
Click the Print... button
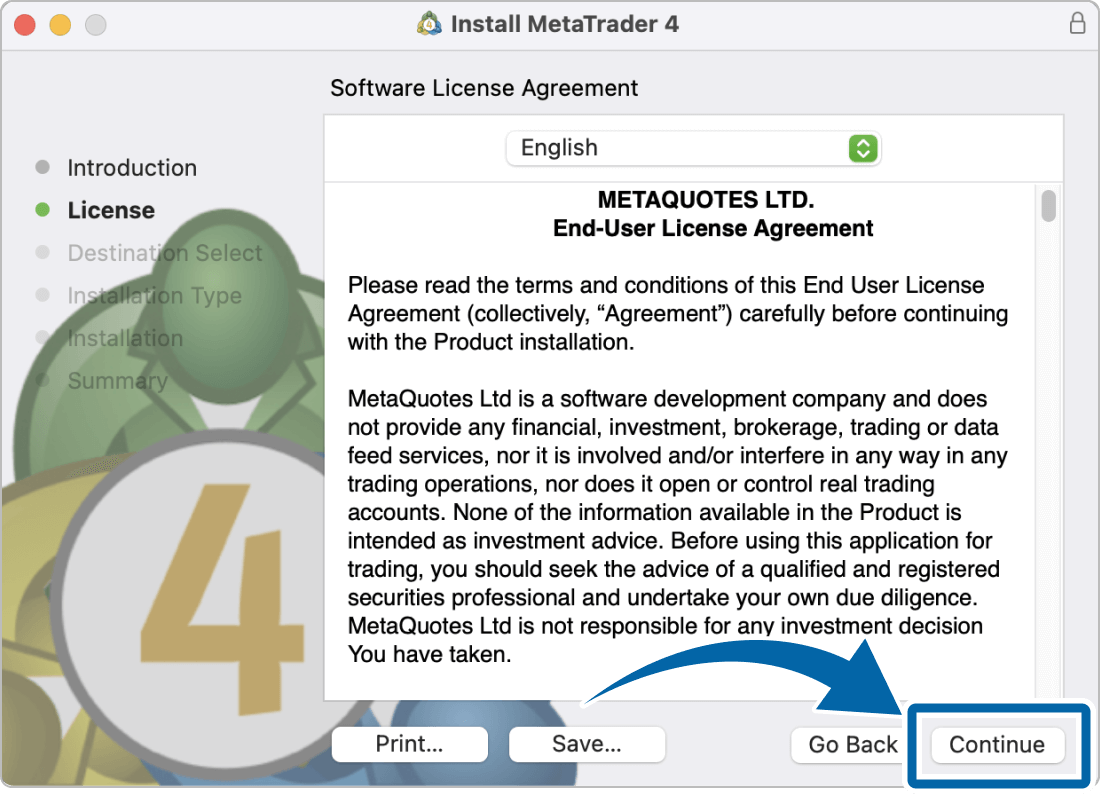click(410, 744)
